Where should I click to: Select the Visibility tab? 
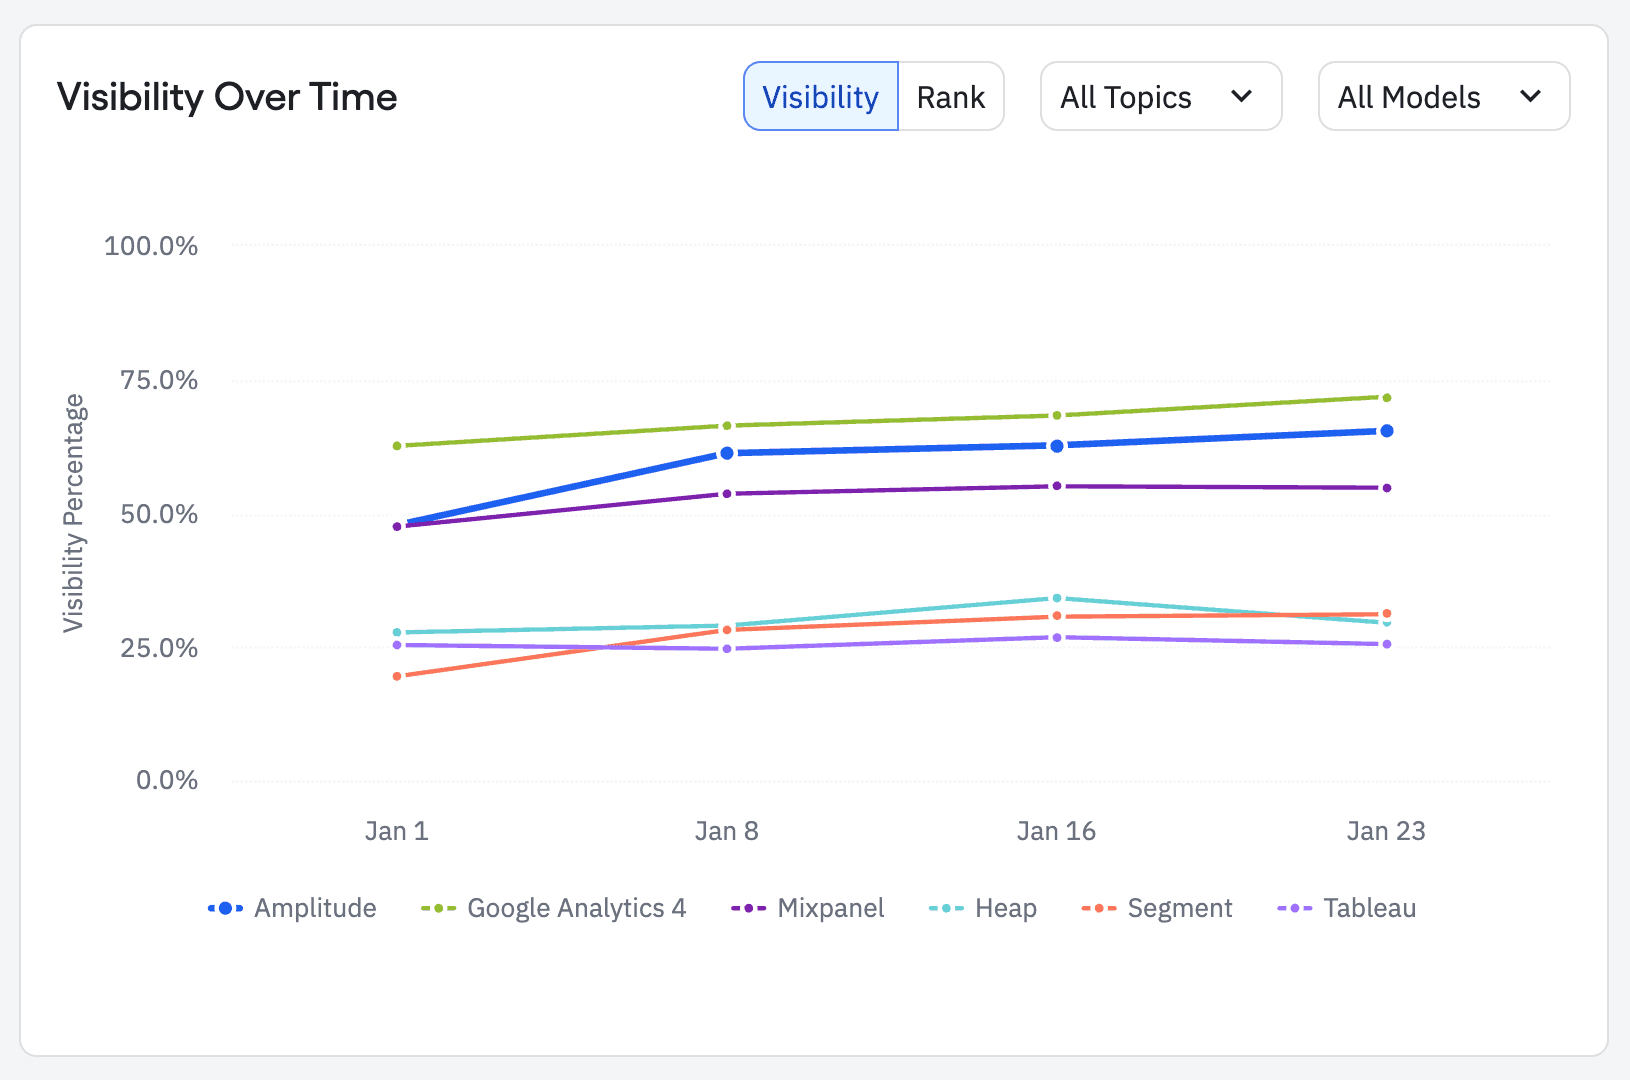point(820,96)
